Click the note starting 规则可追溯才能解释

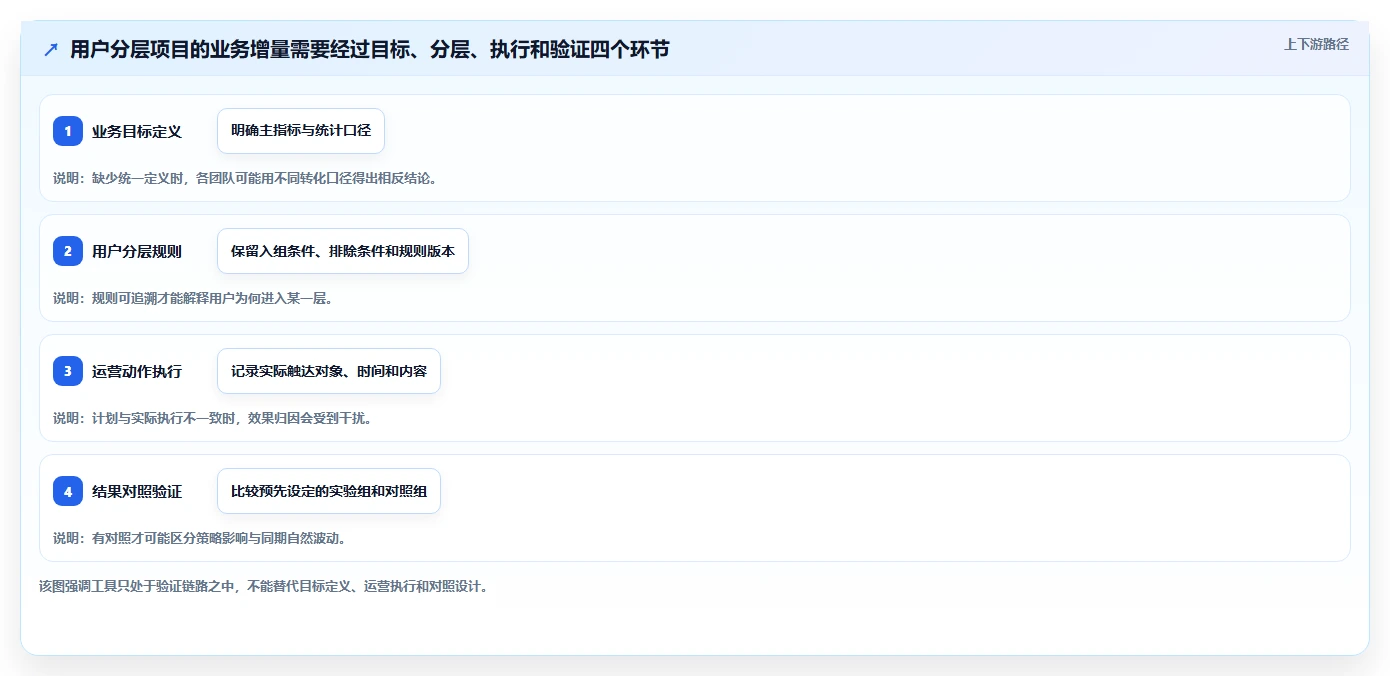point(193,298)
